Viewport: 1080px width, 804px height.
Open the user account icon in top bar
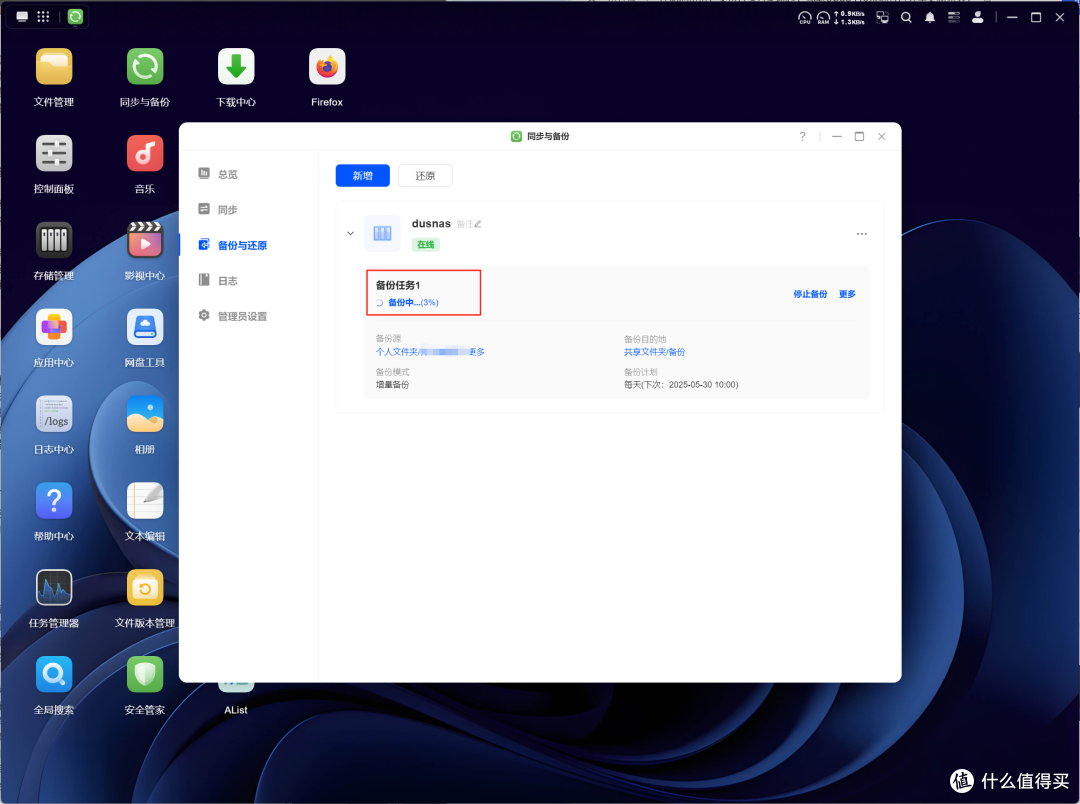tap(977, 17)
